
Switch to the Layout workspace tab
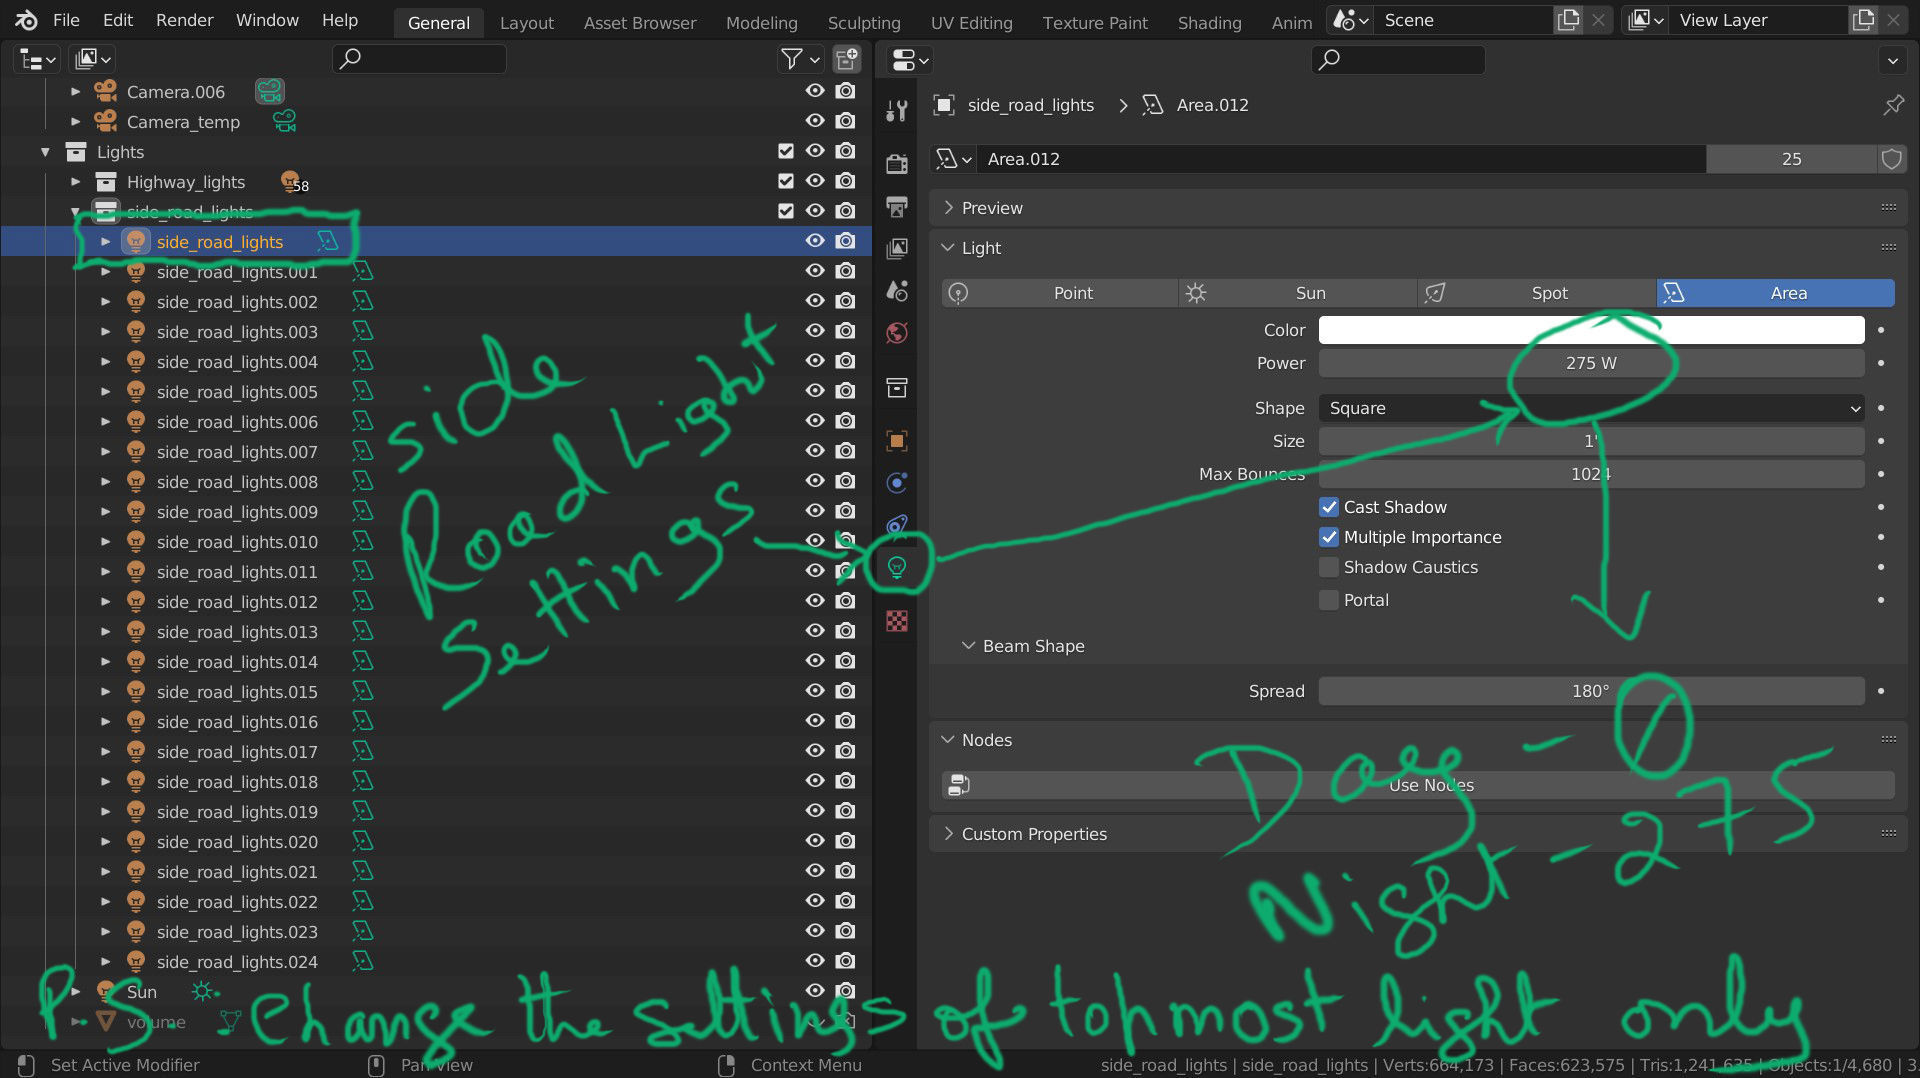click(x=527, y=22)
